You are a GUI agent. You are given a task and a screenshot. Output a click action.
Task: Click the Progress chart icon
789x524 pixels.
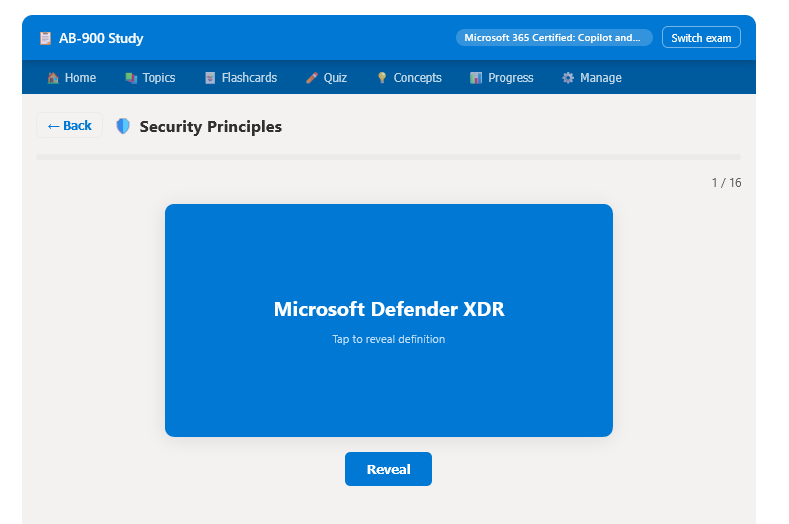(476, 78)
